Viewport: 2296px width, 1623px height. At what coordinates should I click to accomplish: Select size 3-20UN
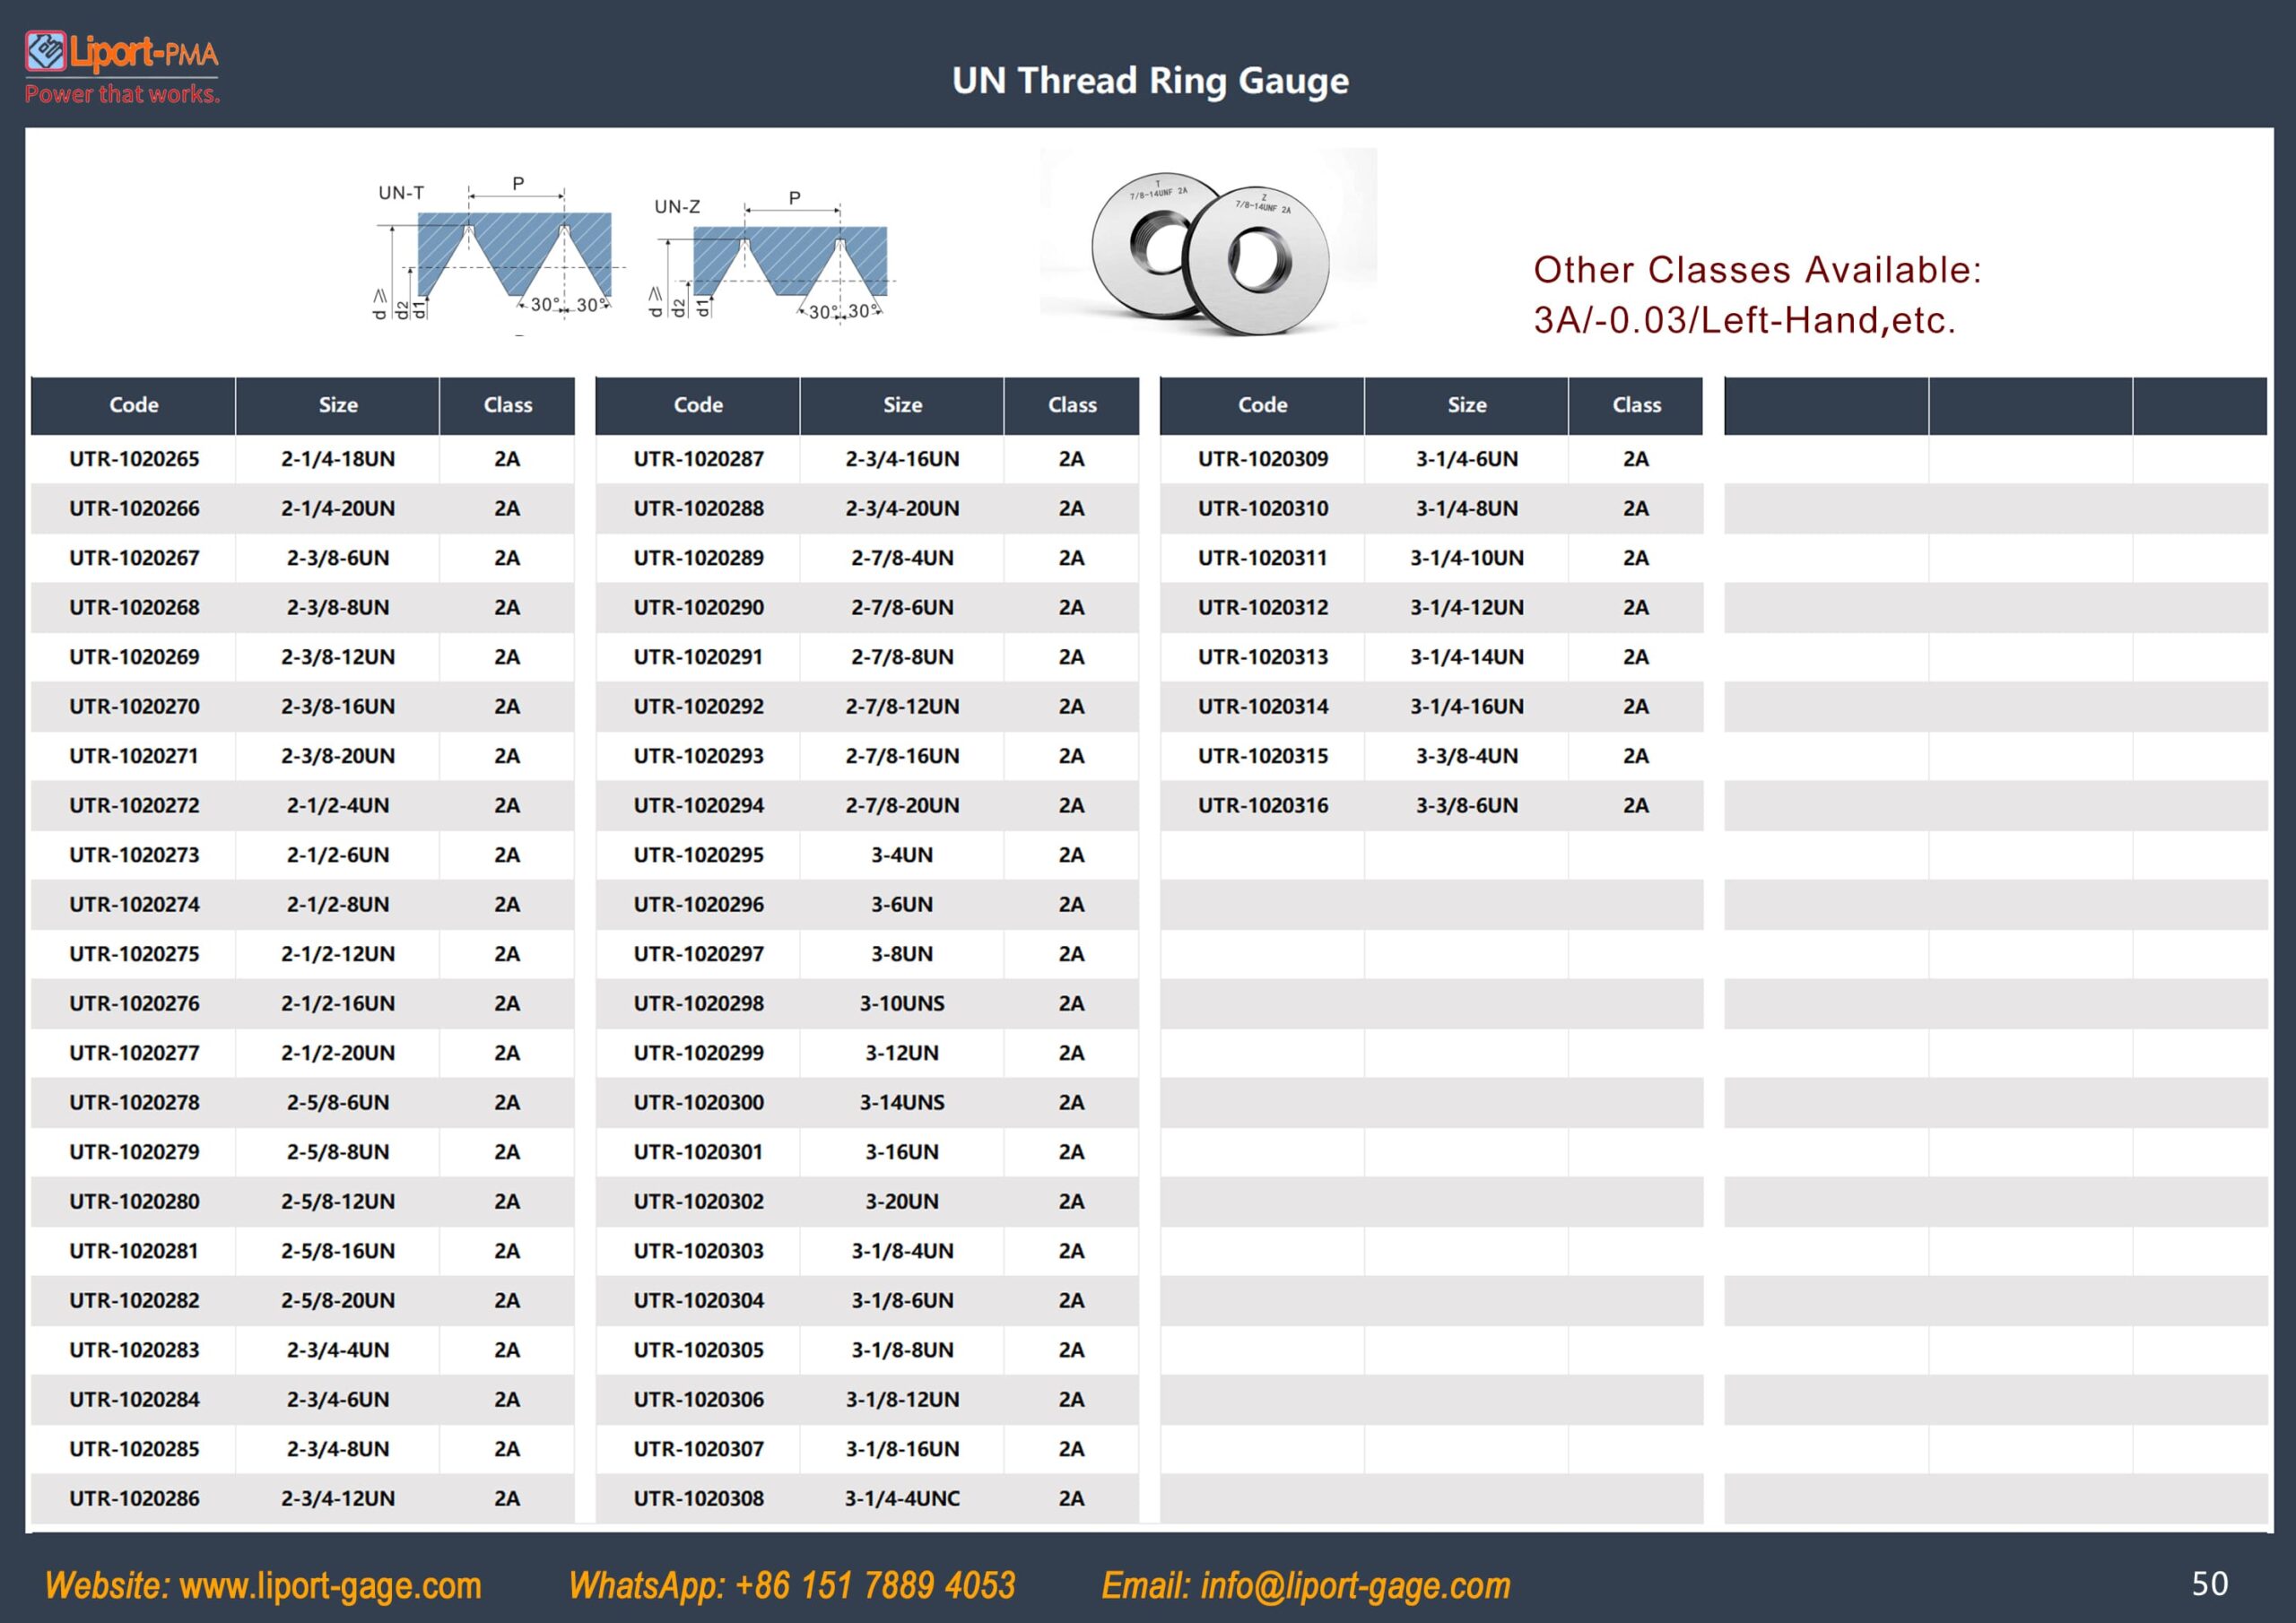902,1201
